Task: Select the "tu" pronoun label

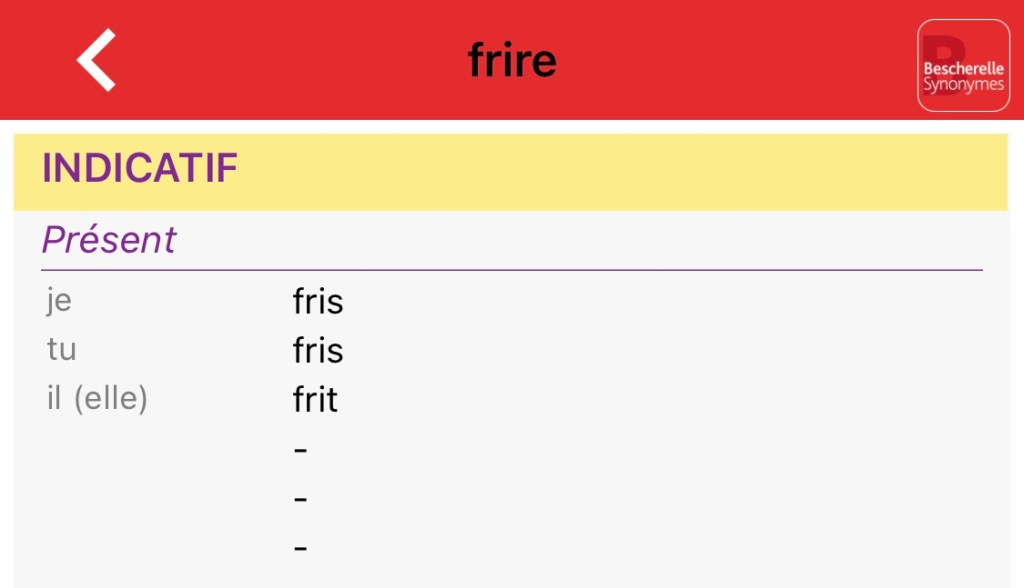Action: coord(61,350)
